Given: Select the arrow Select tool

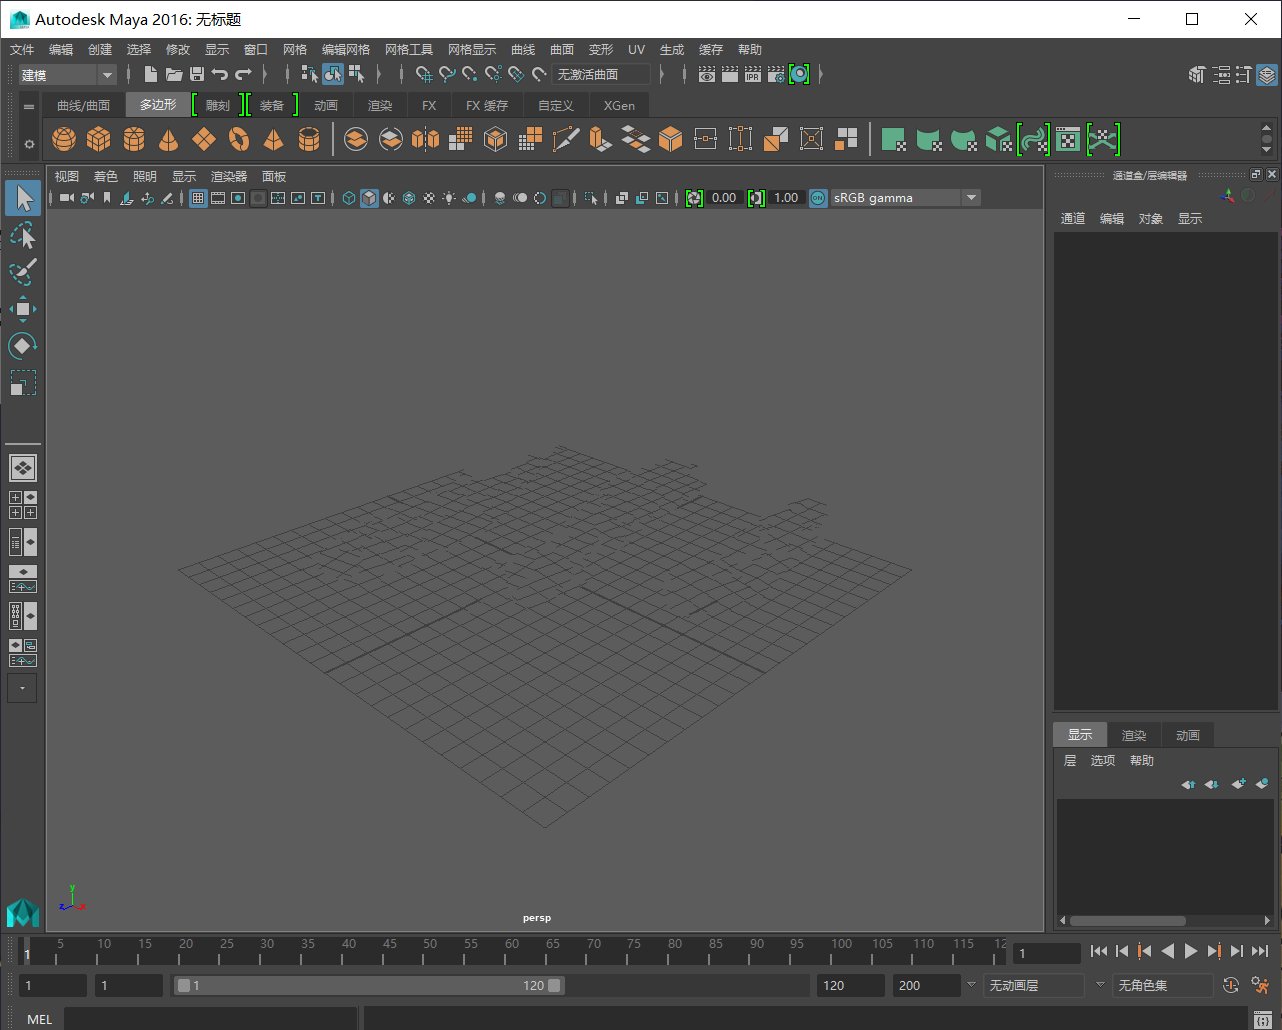Looking at the screenshot, I should coord(23,199).
